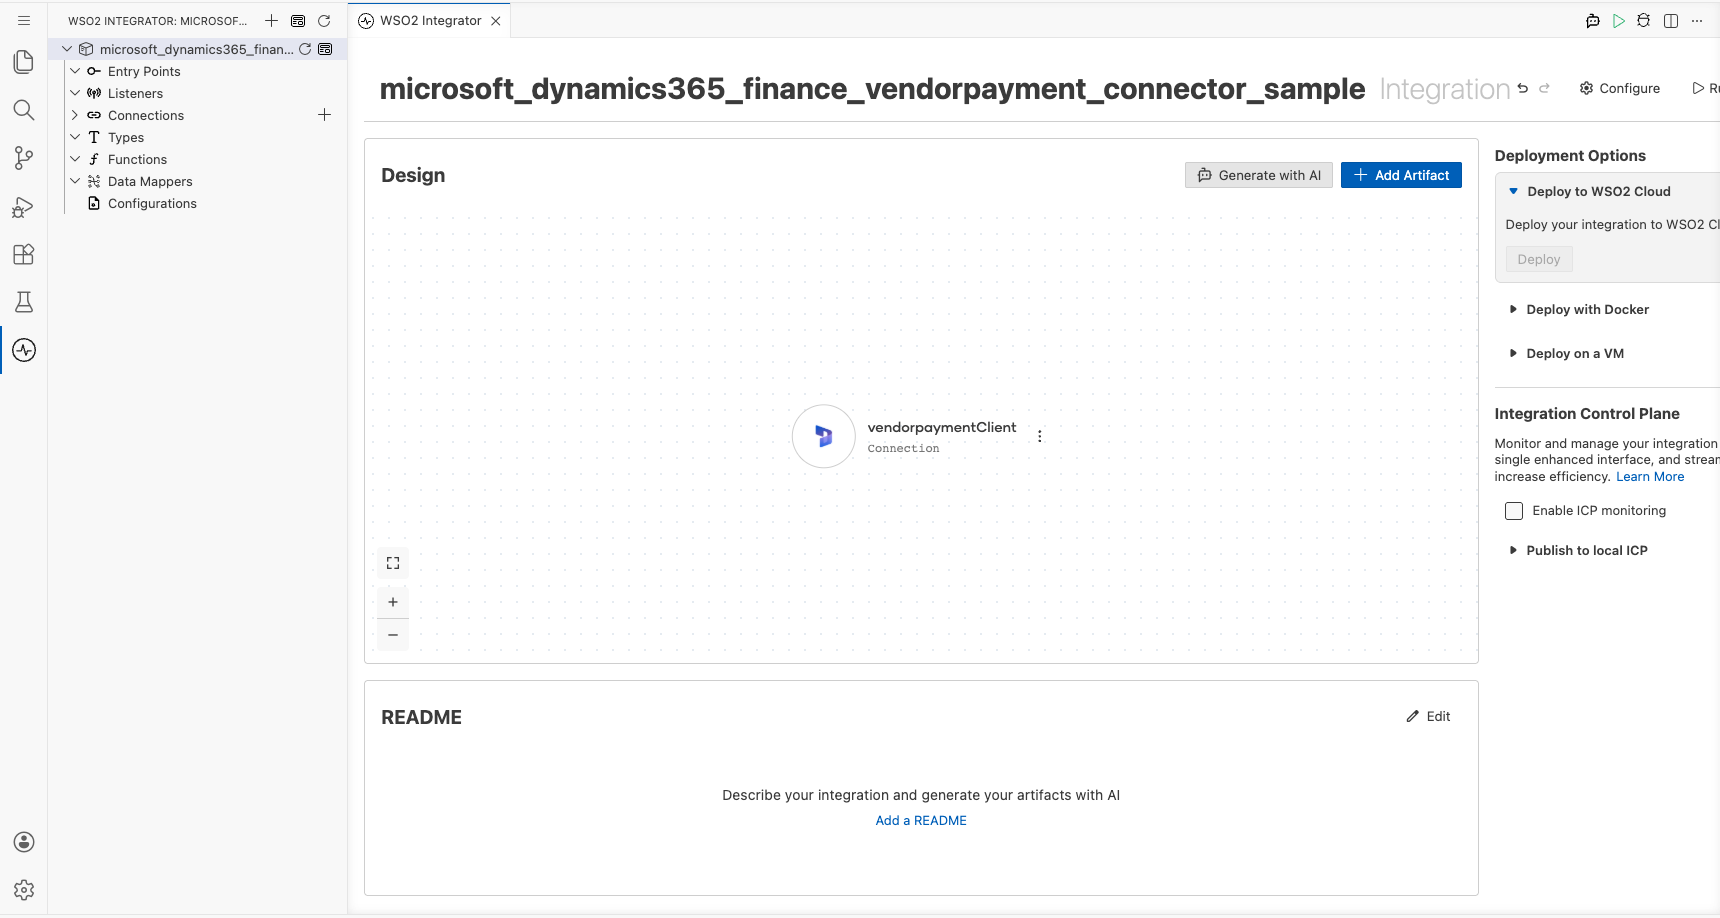Click Generate with AI button
1720x918 pixels.
coord(1259,175)
